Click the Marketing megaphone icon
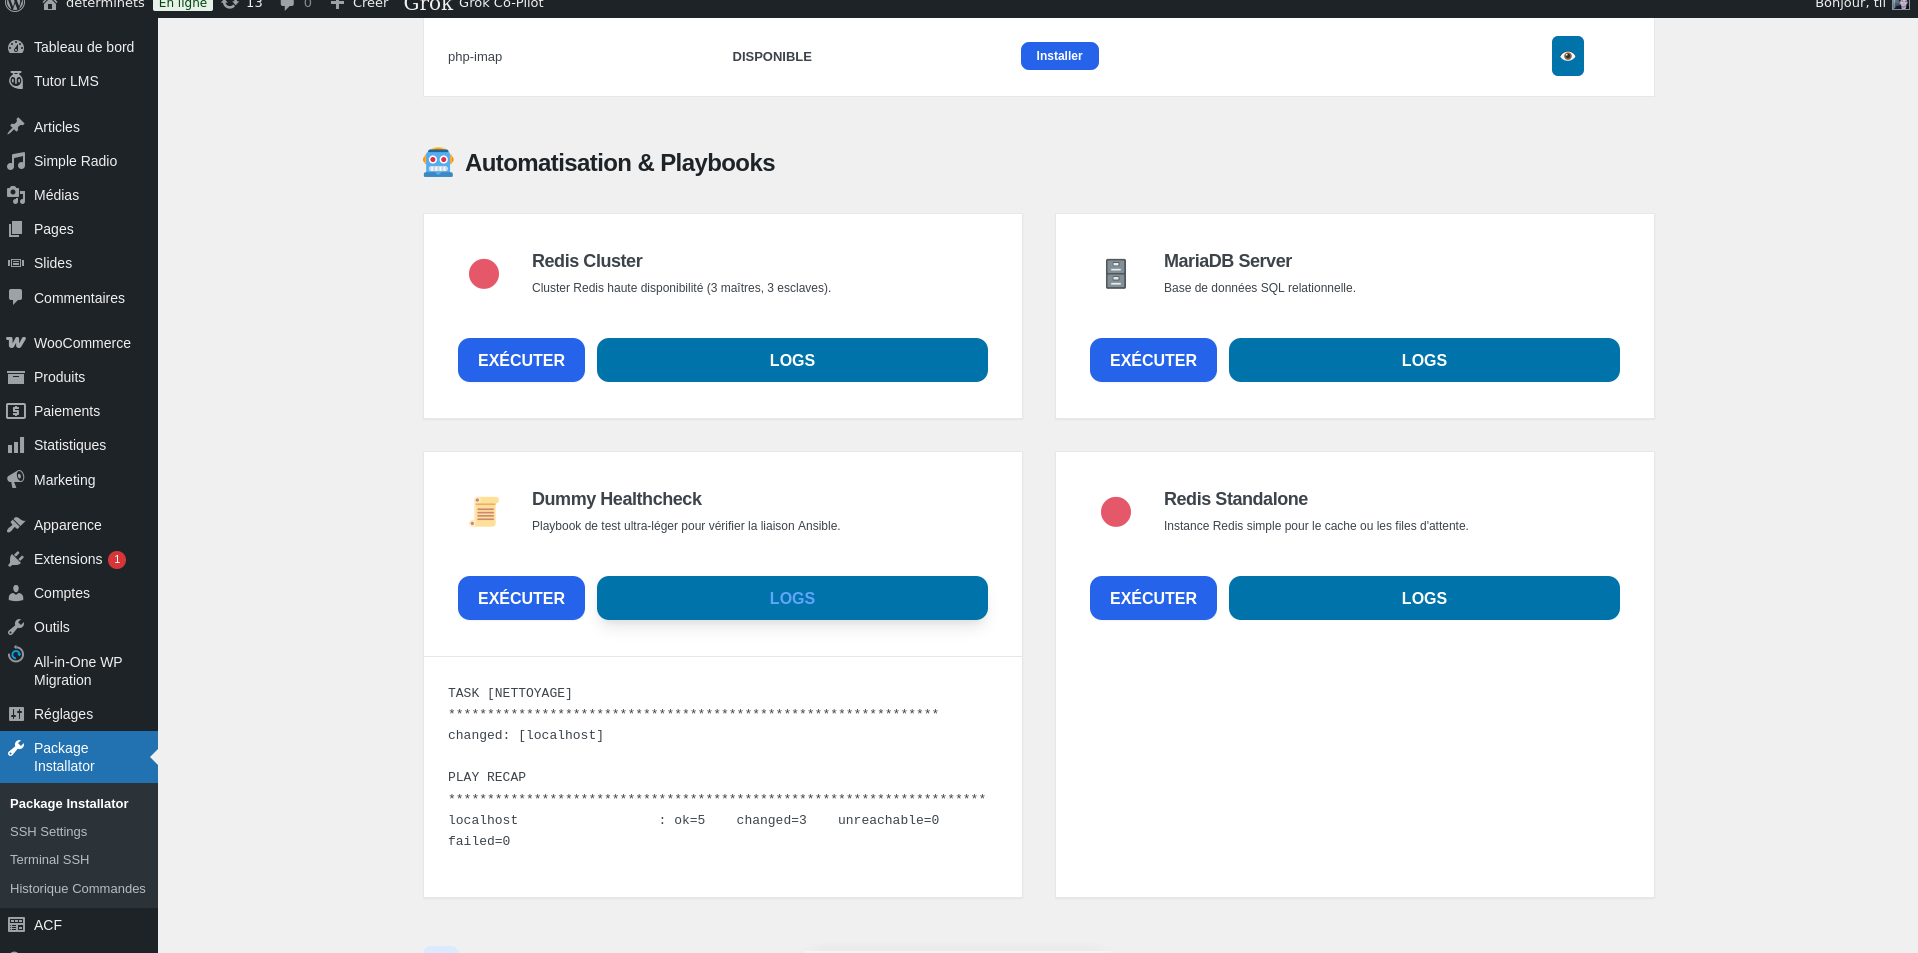 click(16, 479)
